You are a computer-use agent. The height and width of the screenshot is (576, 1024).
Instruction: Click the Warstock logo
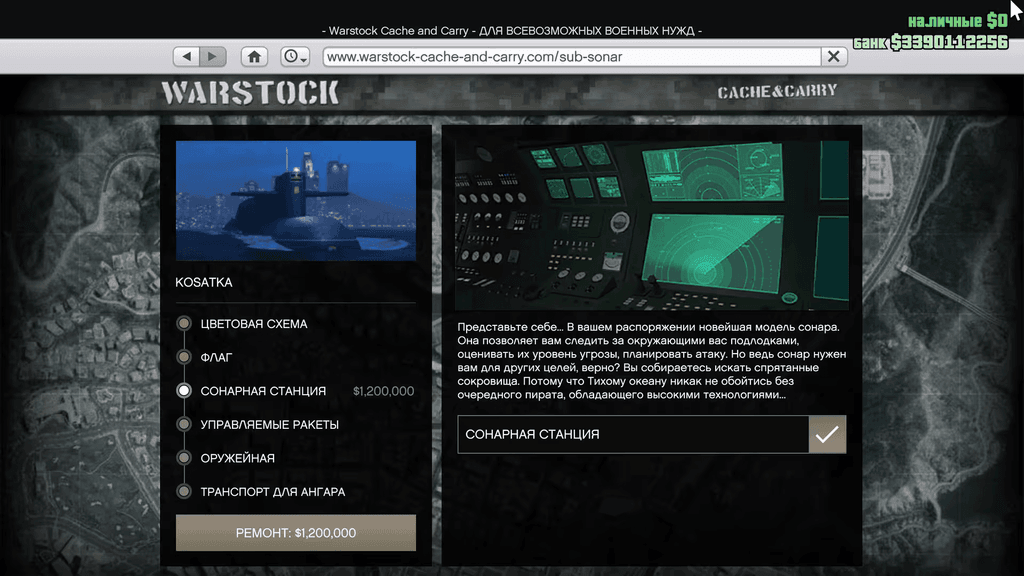coord(251,92)
